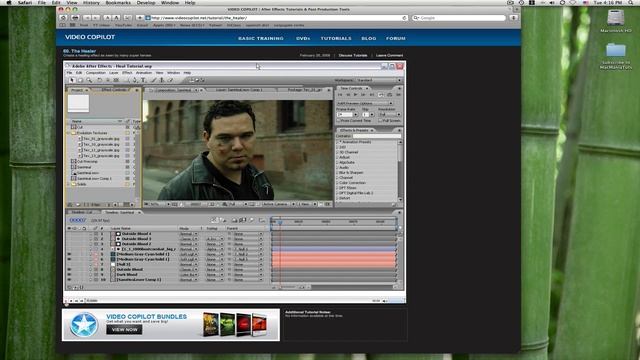640x360 pixels.
Task: Click the first-frame button in Time Controls
Action: (x=340, y=95)
